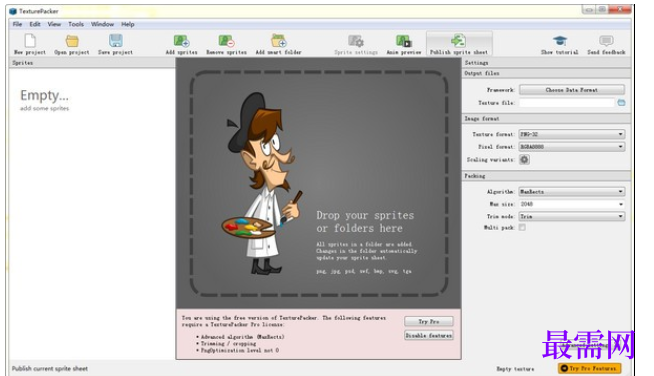Click the TexturePacker title bar app icon
Screen dimensions: 654x376
tap(13, 11)
